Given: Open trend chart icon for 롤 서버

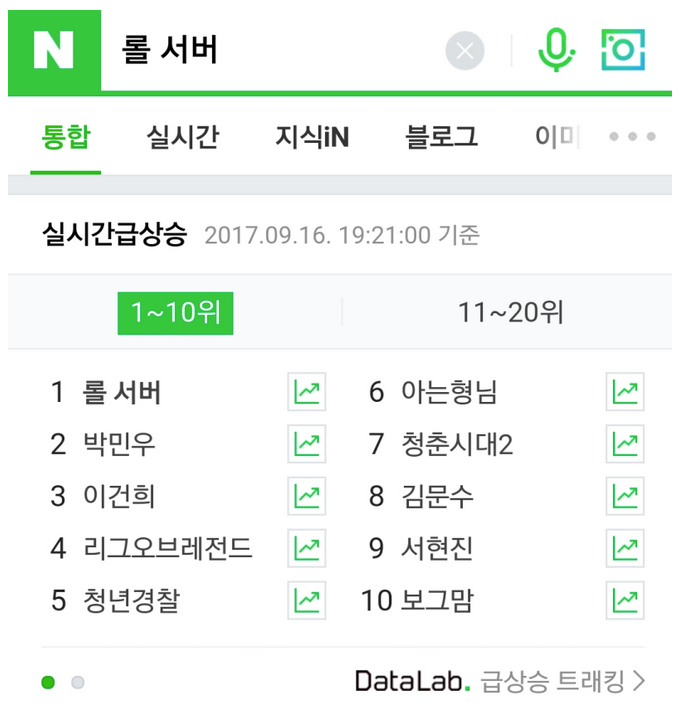Looking at the screenshot, I should [x=307, y=392].
